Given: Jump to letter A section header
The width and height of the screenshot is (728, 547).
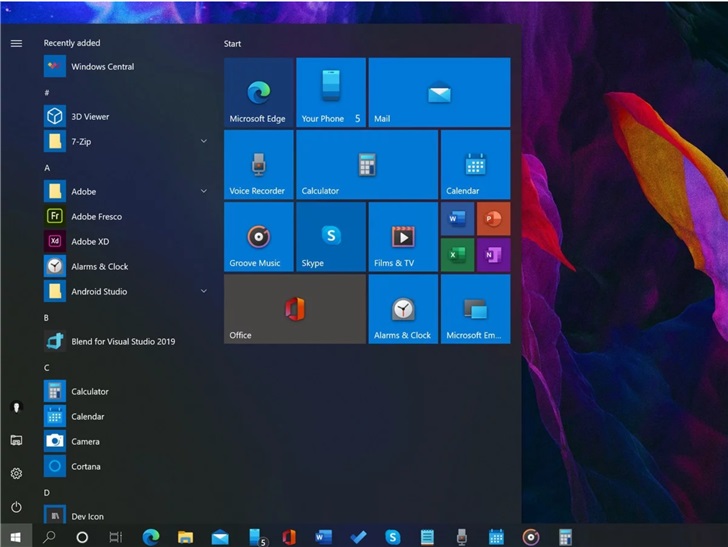Looking at the screenshot, I should pos(47,168).
